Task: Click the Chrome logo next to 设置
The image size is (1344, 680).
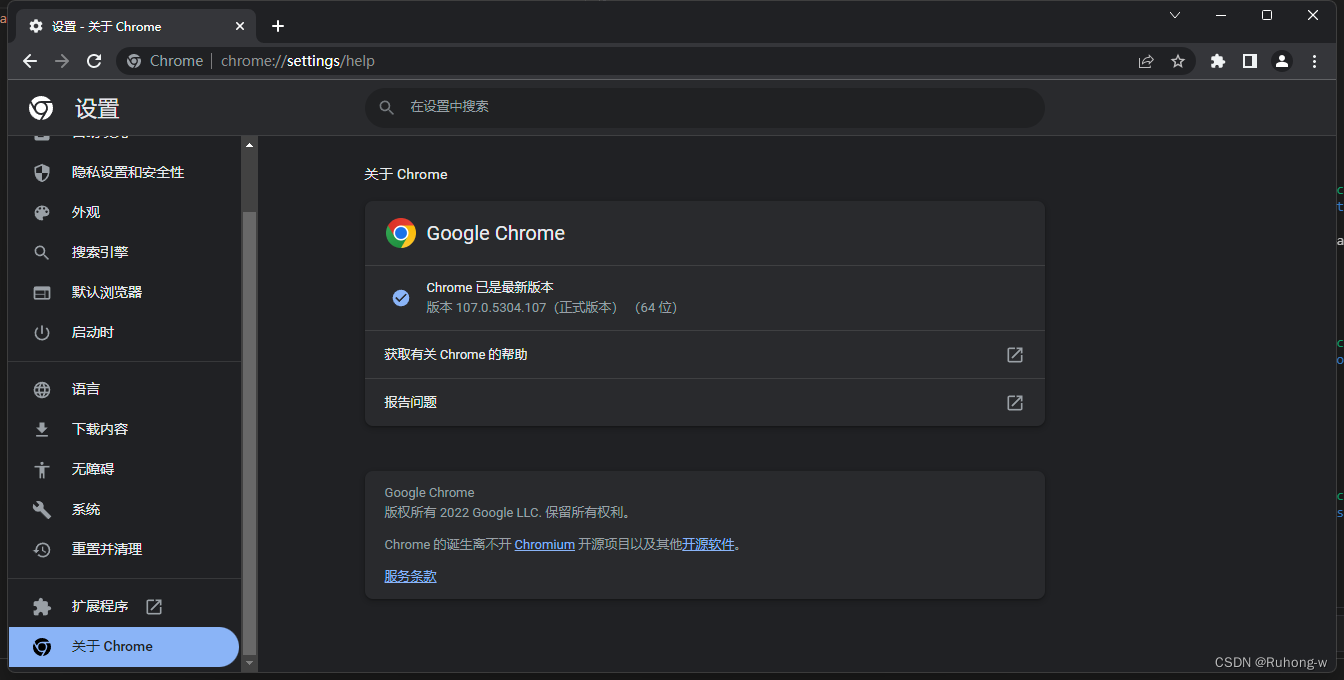Action: point(41,108)
